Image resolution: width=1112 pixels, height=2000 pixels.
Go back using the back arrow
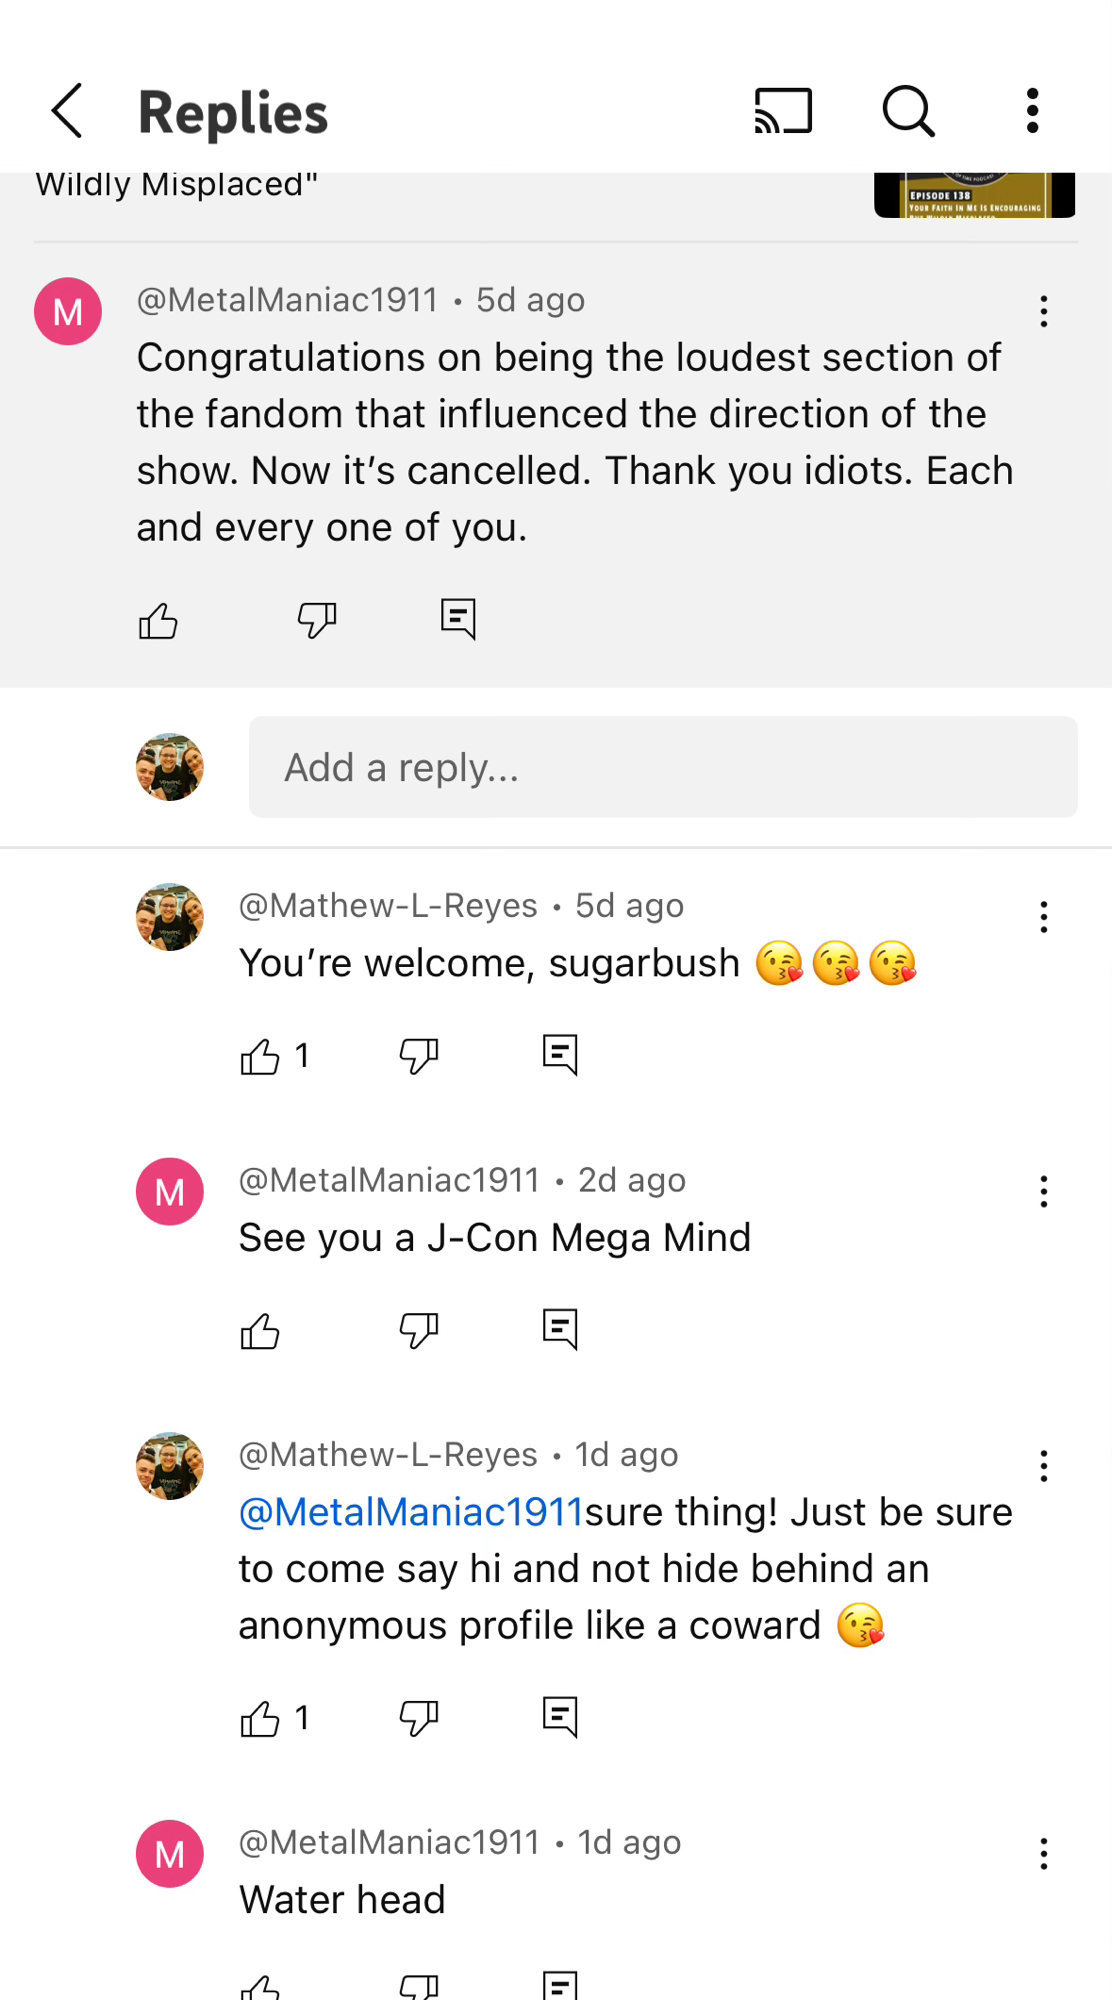[x=67, y=110]
